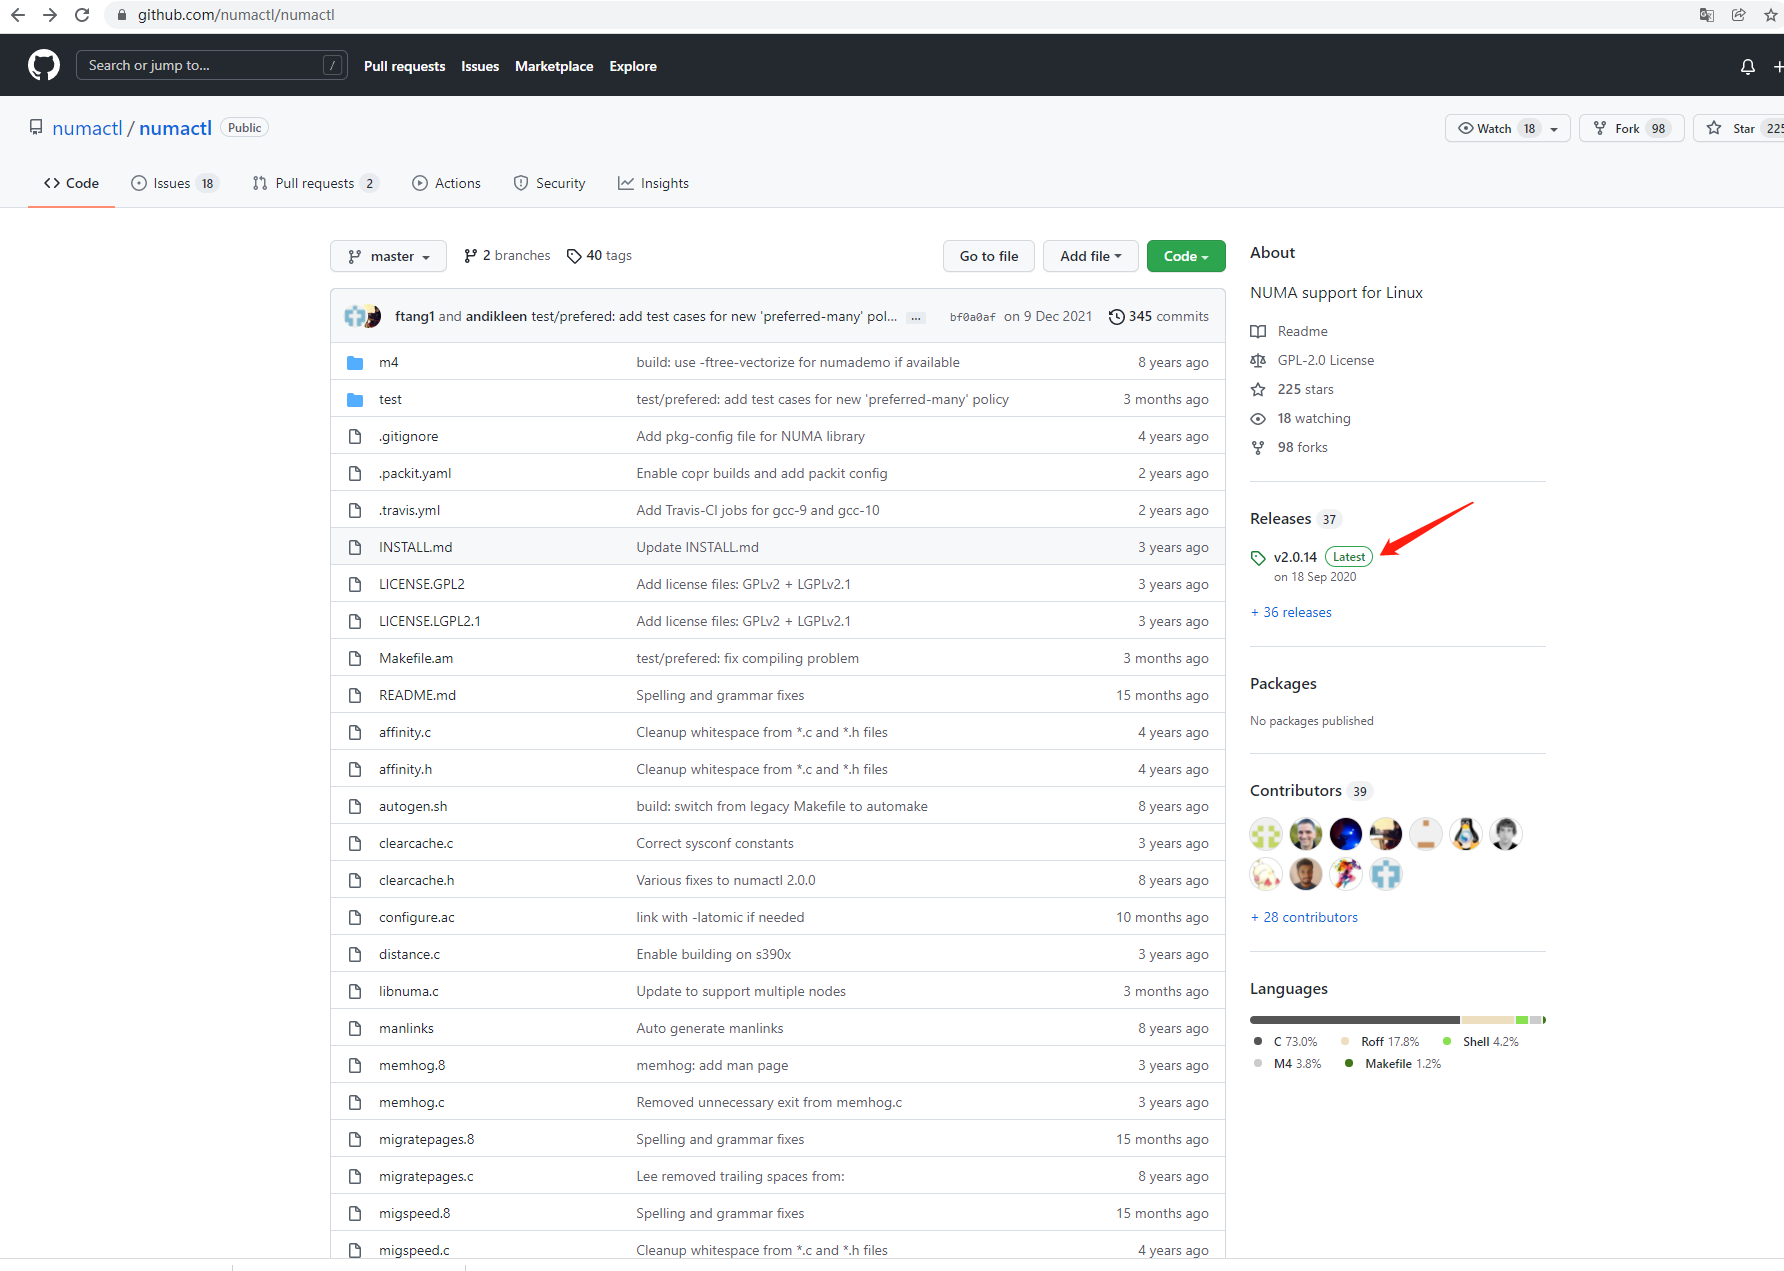Switch to the Issues tab

(174, 183)
